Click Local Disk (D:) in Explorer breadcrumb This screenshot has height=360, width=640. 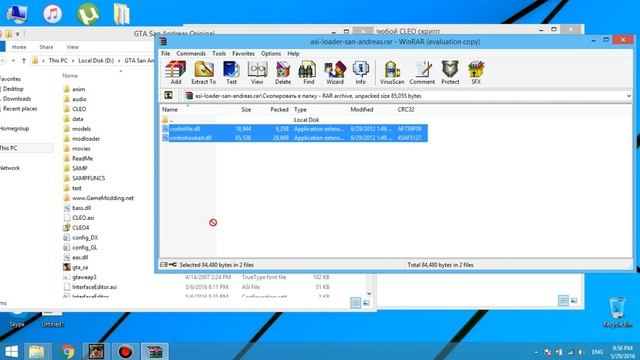96,60
